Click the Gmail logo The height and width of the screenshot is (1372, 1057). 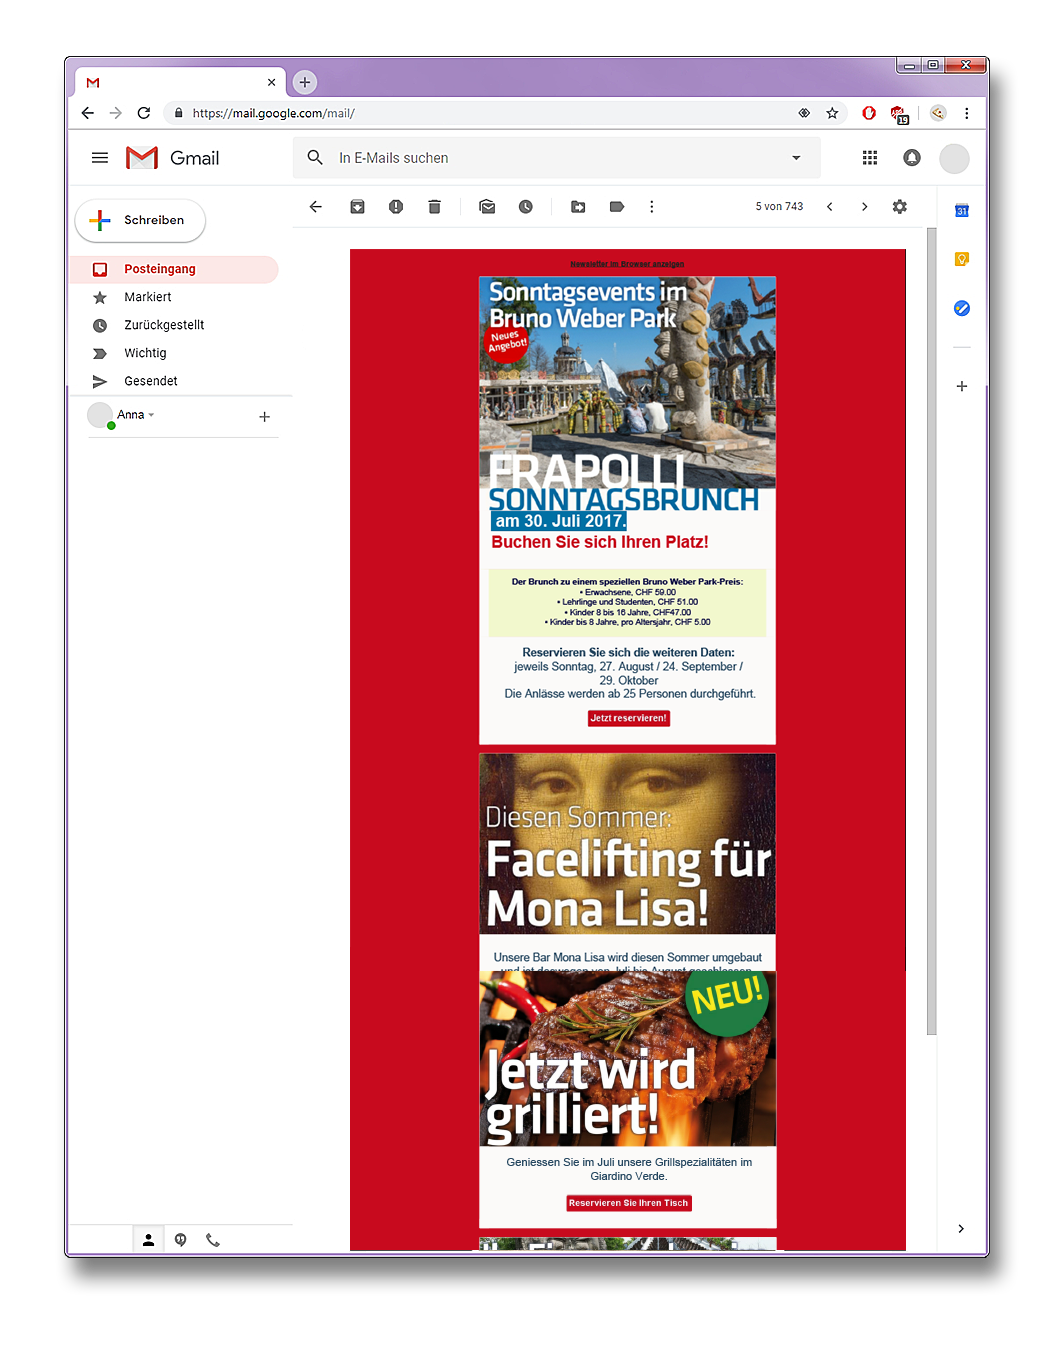point(172,158)
